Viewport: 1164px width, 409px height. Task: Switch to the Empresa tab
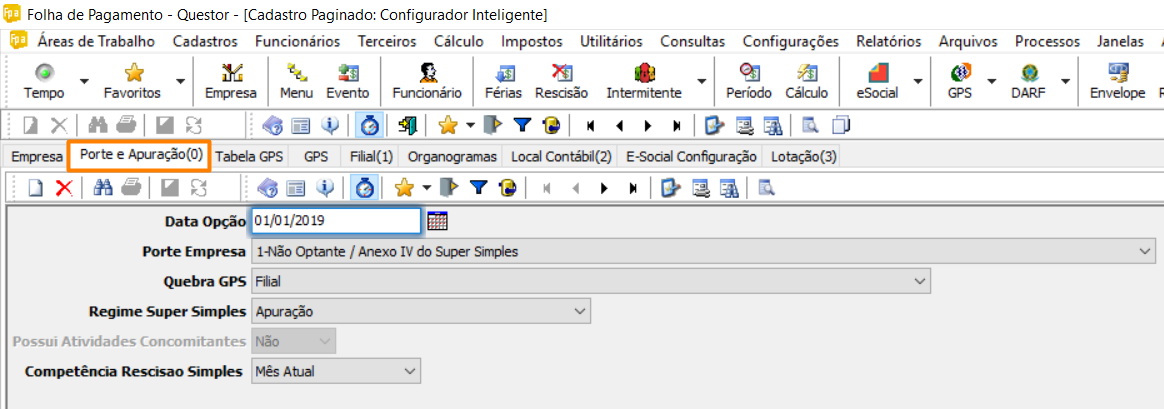[x=37, y=157]
